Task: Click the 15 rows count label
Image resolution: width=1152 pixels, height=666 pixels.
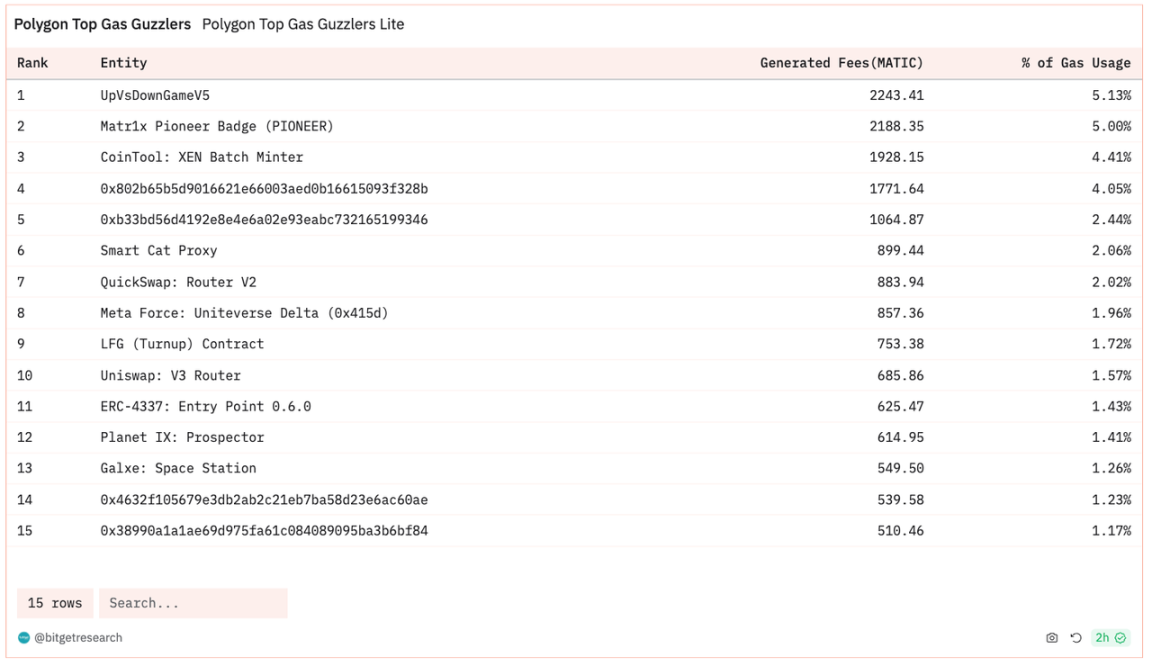Action: (55, 603)
